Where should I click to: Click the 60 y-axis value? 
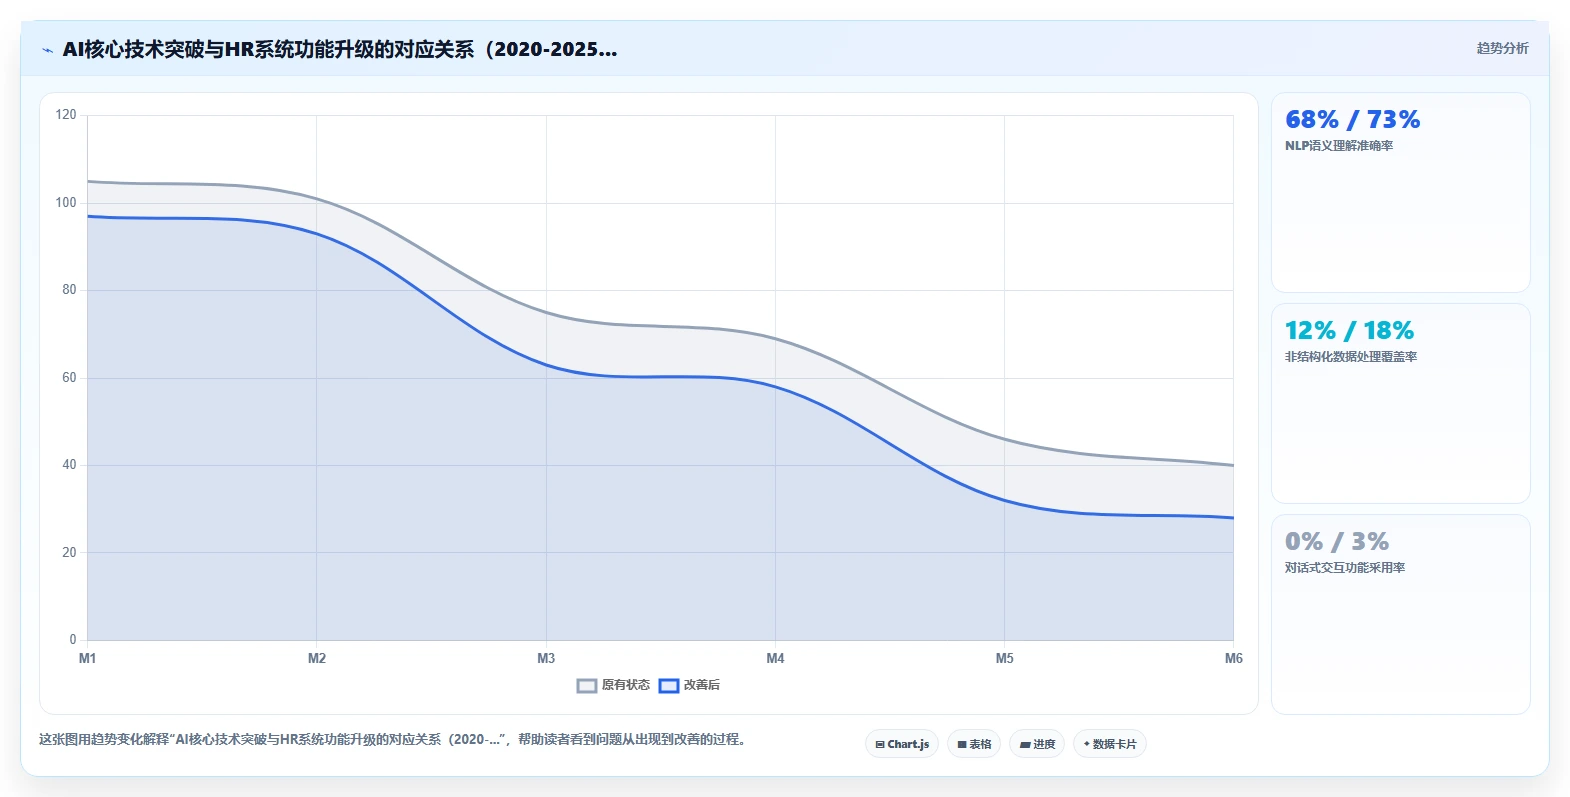(69, 377)
